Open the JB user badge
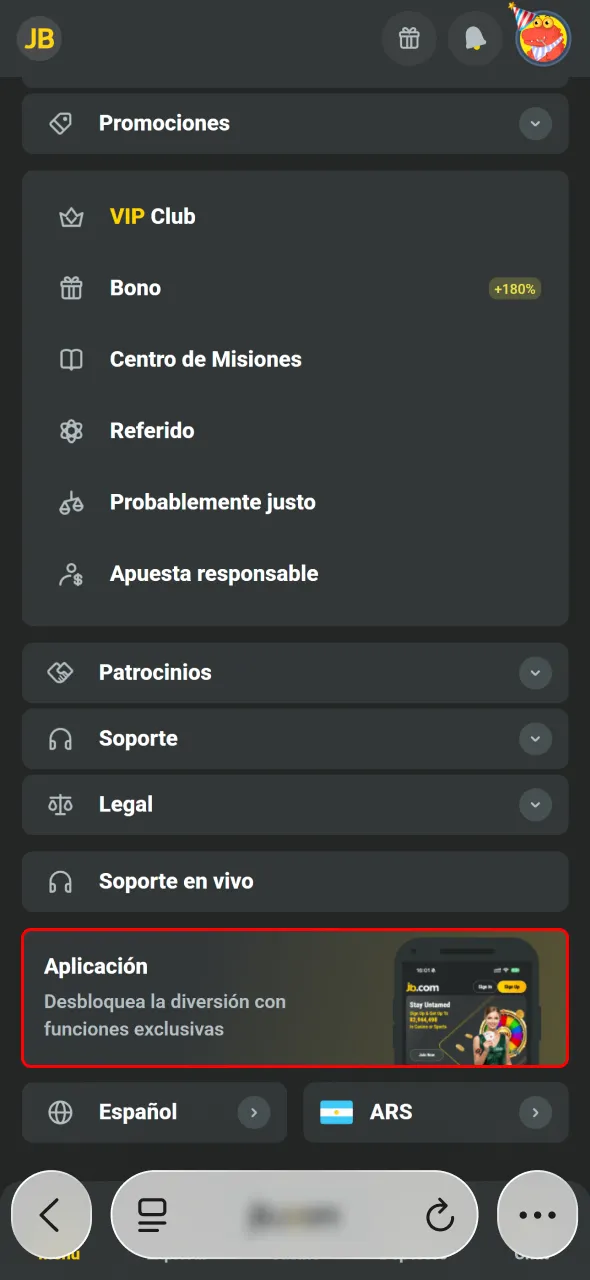590x1280 pixels. (38, 38)
